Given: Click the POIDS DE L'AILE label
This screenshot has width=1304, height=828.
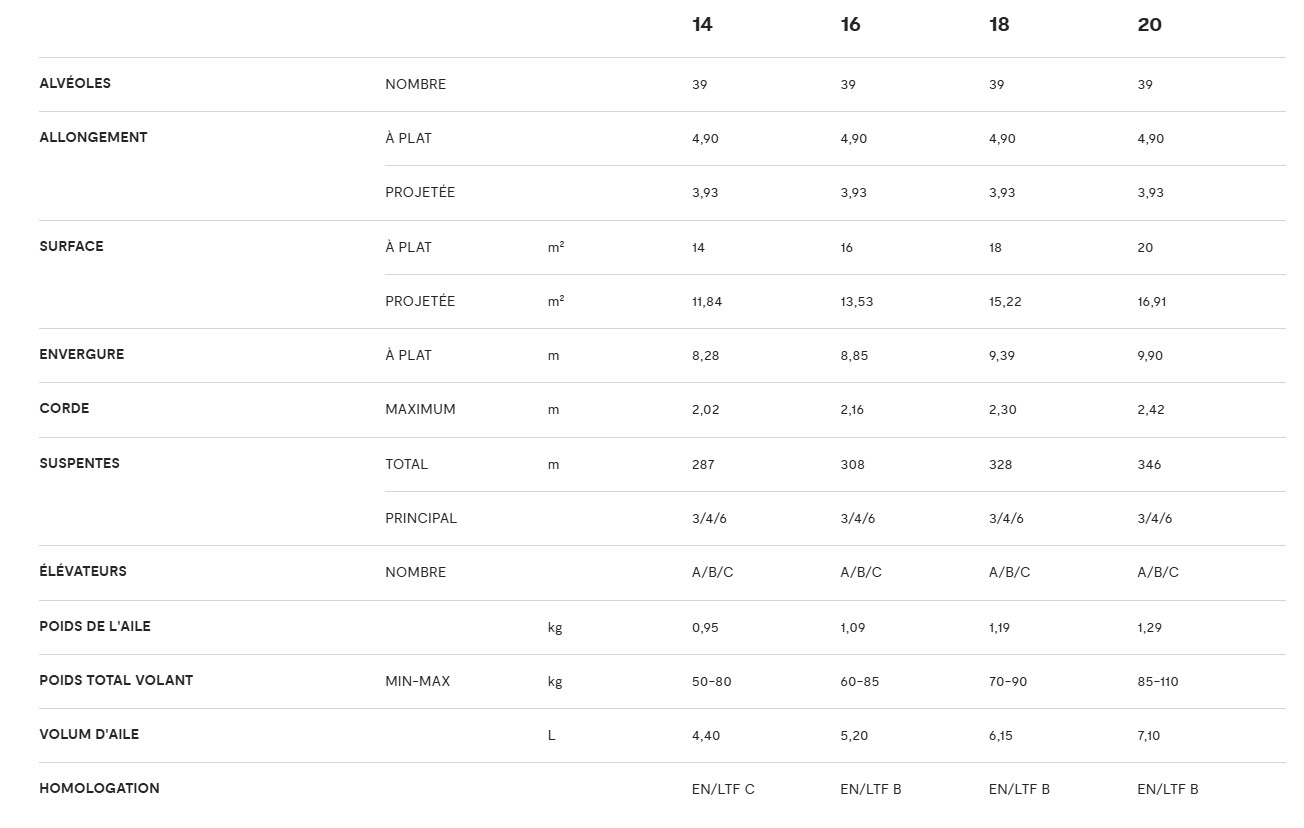Looking at the screenshot, I should tap(95, 626).
